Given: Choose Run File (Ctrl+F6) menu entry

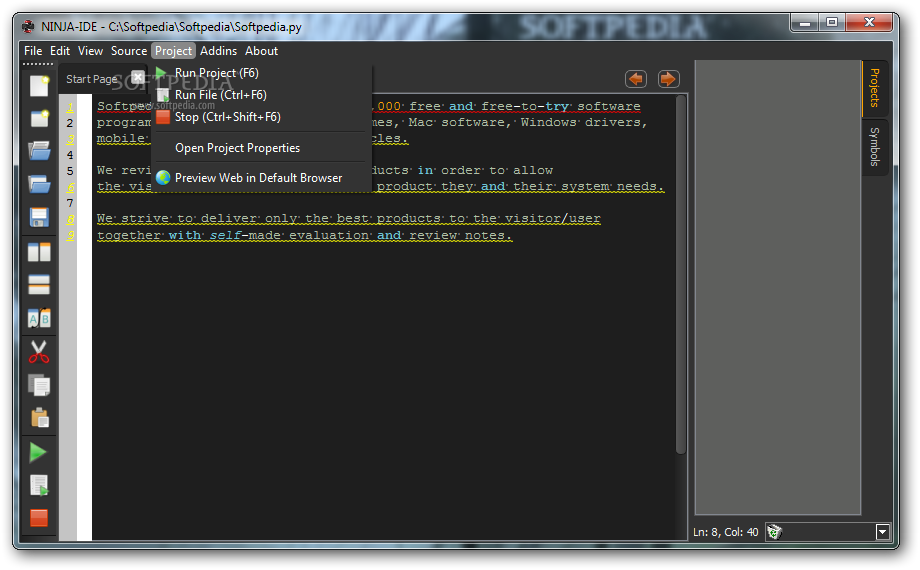Looking at the screenshot, I should (262, 95).
